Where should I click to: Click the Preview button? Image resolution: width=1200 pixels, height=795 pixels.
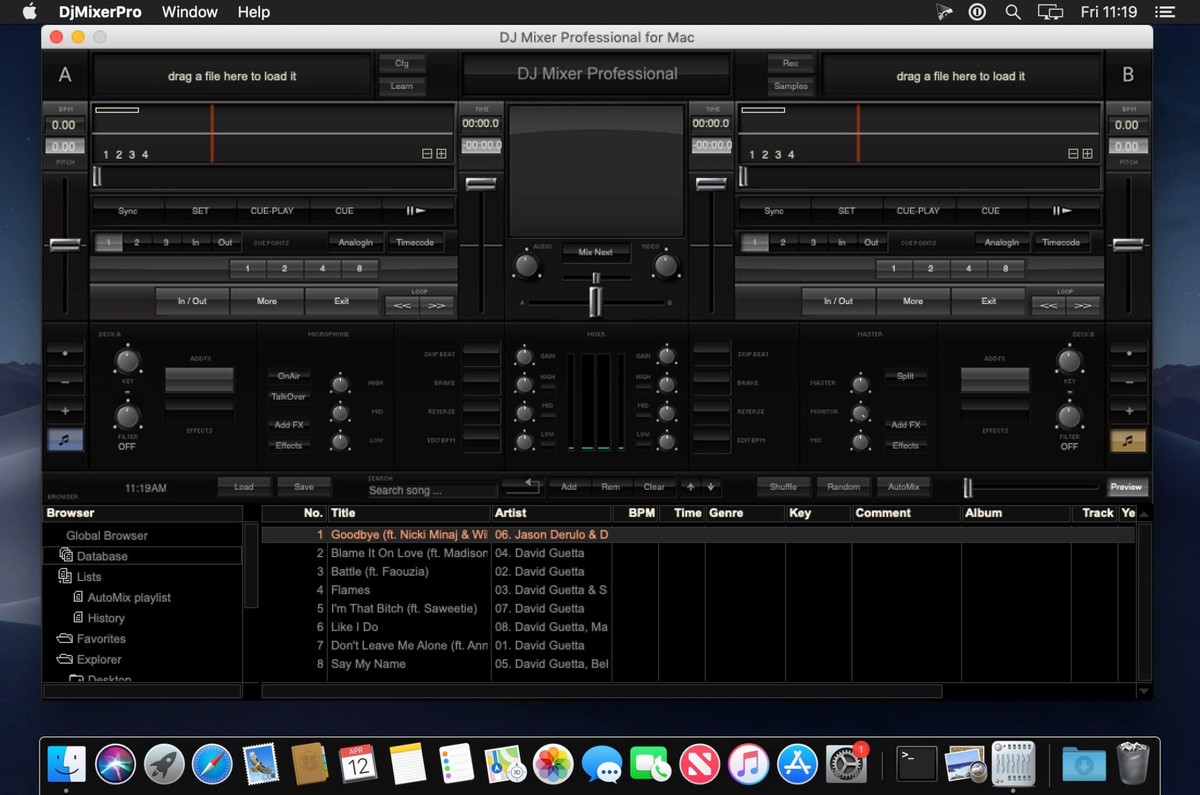click(1126, 487)
